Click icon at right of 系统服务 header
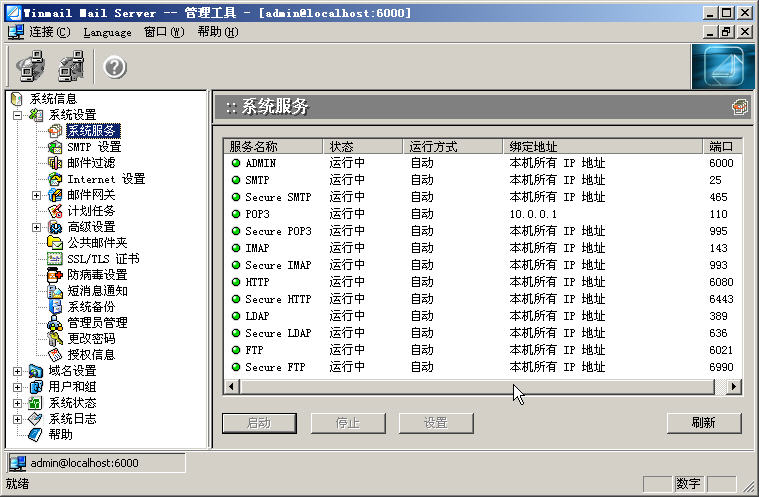Screen dimensions: 759x497 [739, 107]
